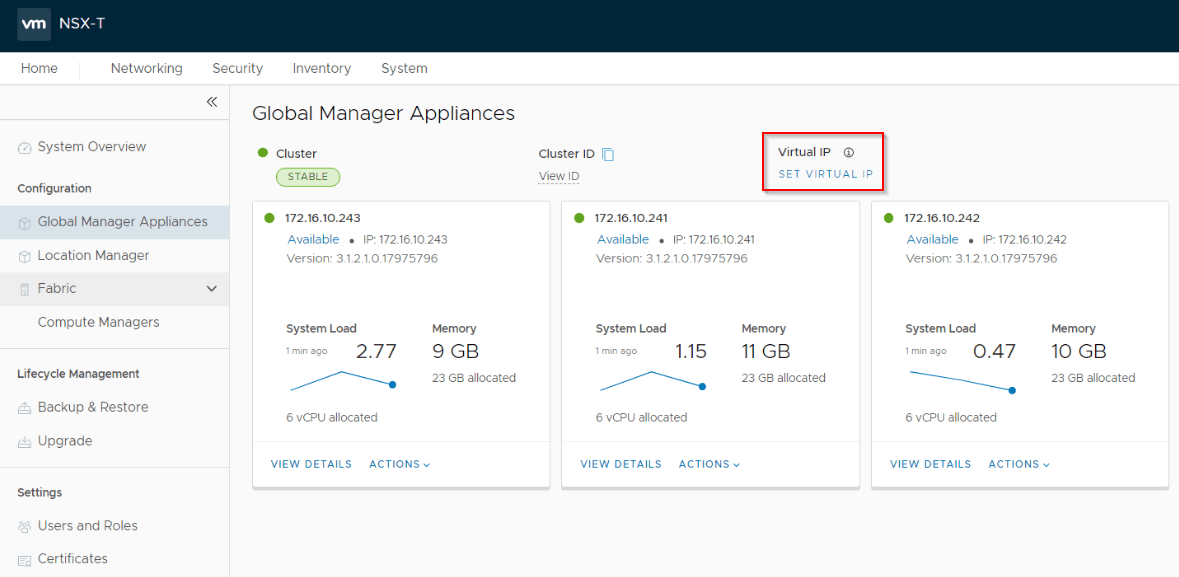Click the Certificates icon in sidebar

(x=25, y=560)
